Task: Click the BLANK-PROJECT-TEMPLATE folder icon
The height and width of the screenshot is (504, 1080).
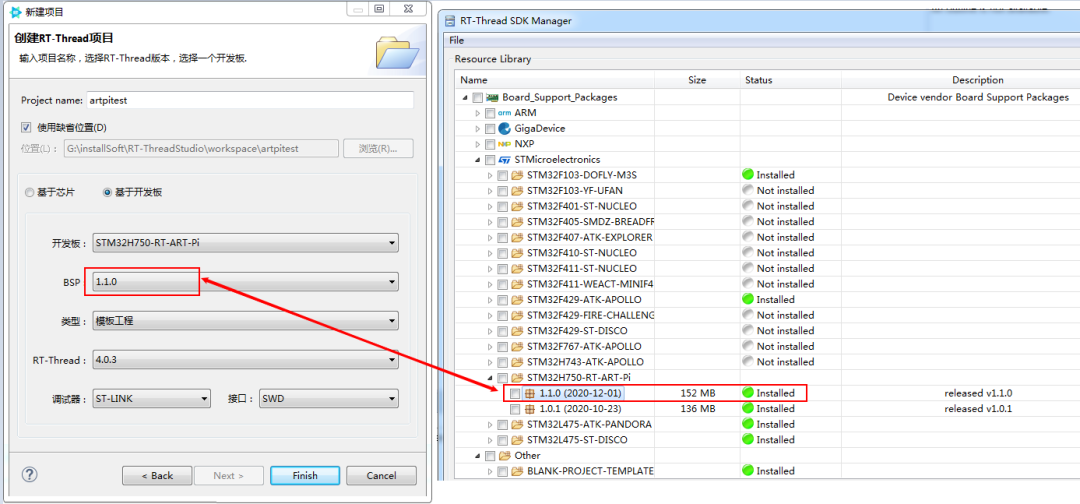Action: click(518, 471)
